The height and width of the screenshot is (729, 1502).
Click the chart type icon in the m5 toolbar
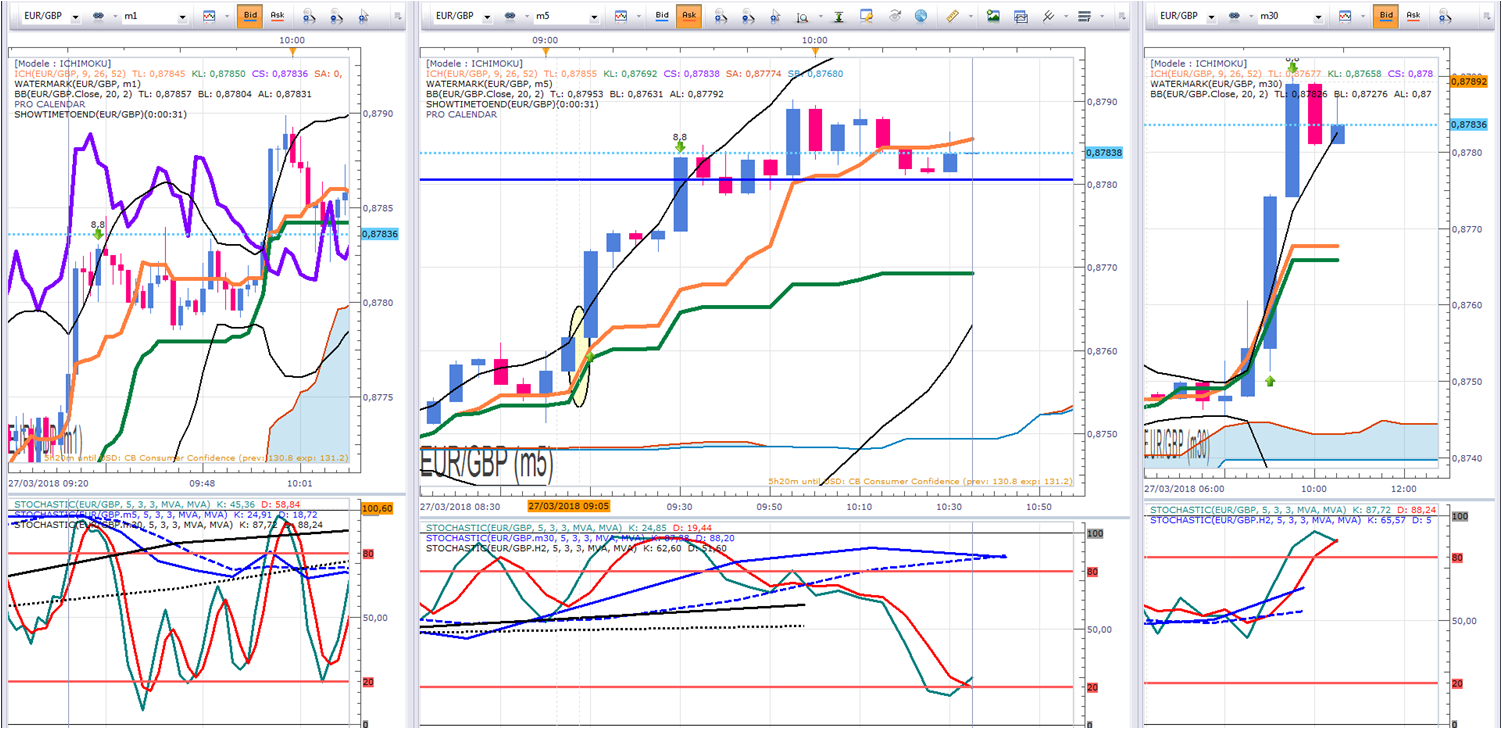click(x=620, y=16)
